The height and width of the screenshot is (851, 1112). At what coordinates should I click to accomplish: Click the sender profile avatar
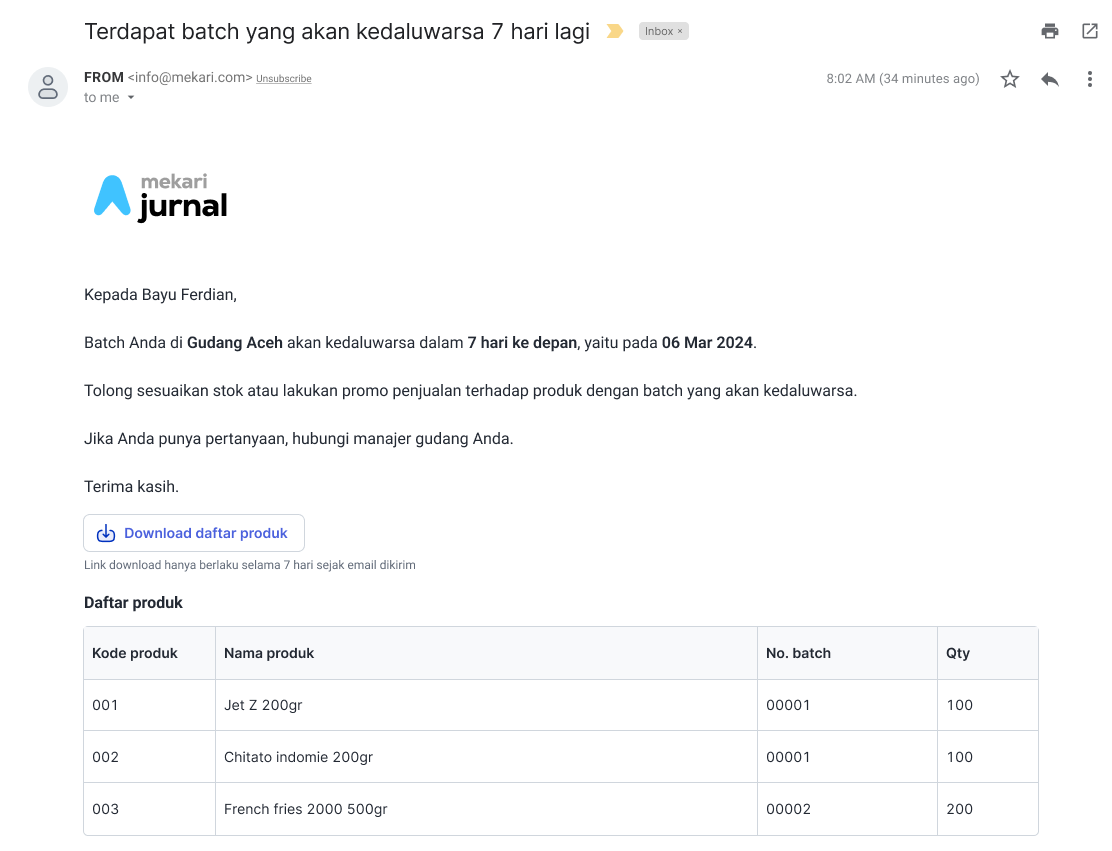(48, 87)
